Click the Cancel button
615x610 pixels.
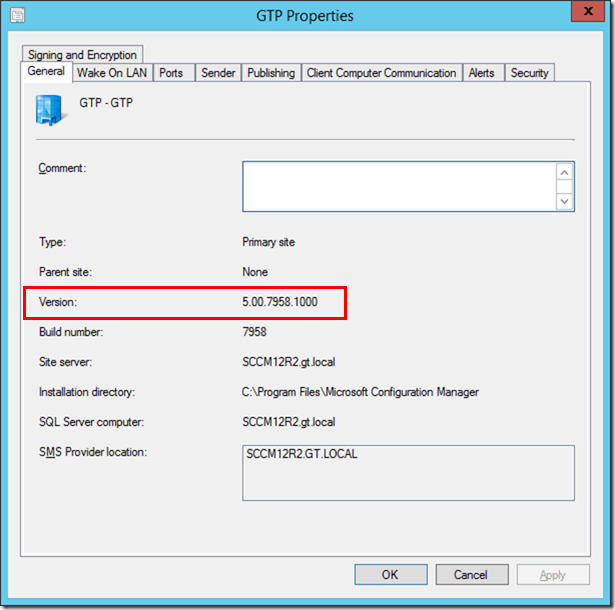470,575
